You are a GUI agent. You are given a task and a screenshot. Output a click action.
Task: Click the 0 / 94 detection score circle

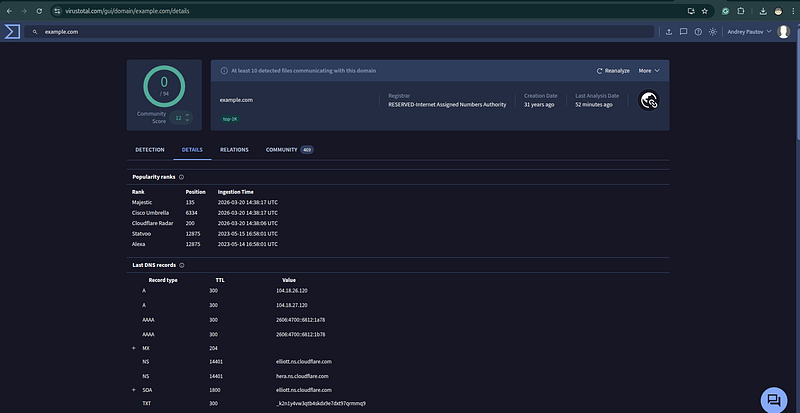164,86
